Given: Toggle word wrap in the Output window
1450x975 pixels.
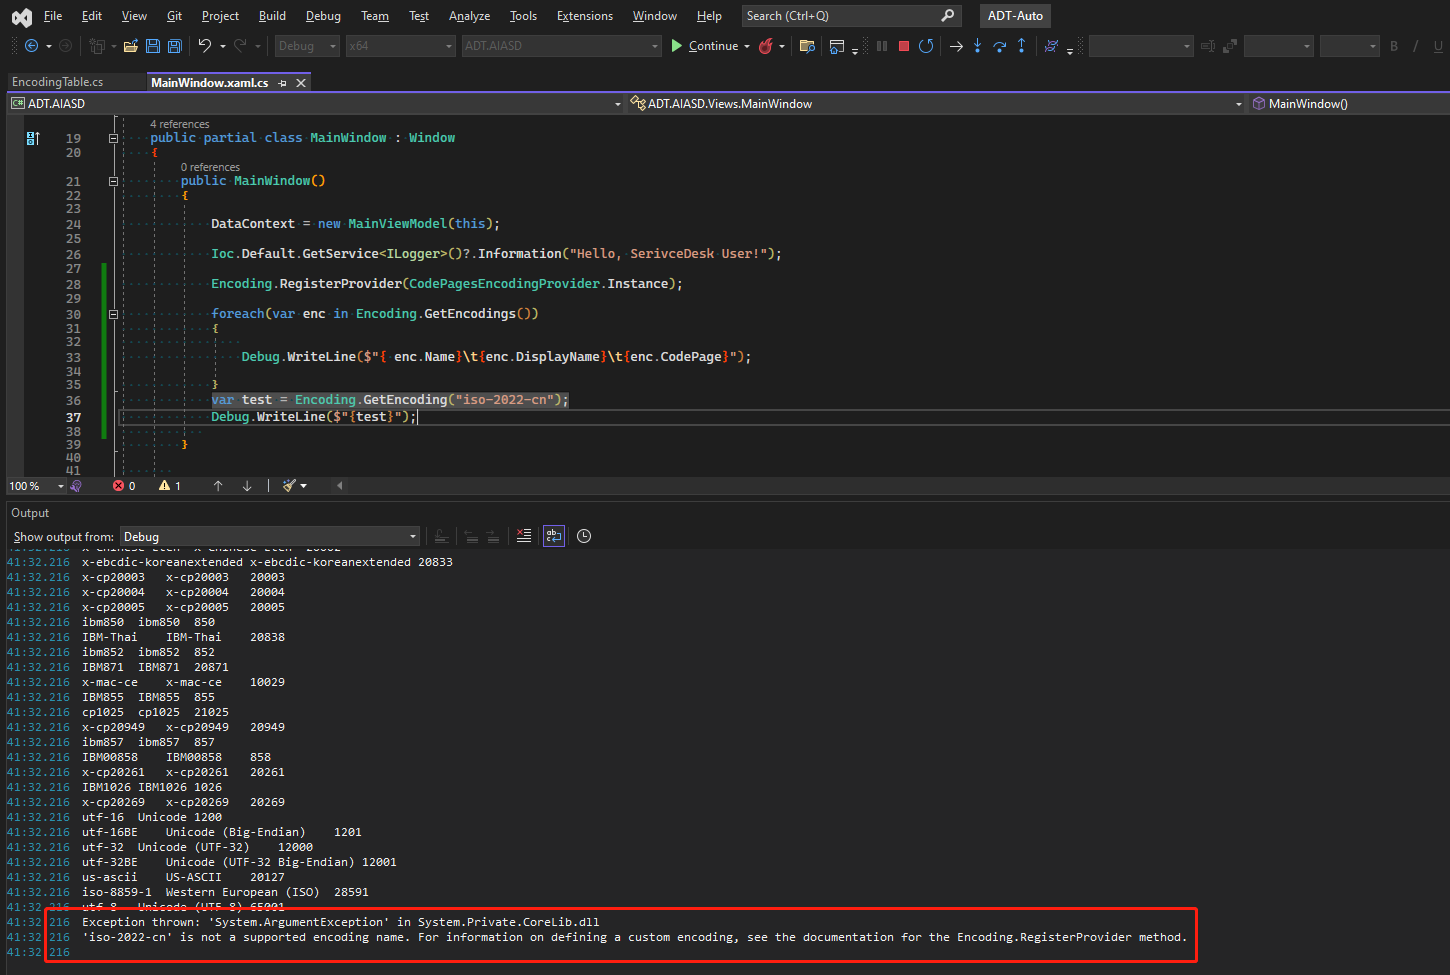Looking at the screenshot, I should [x=554, y=536].
